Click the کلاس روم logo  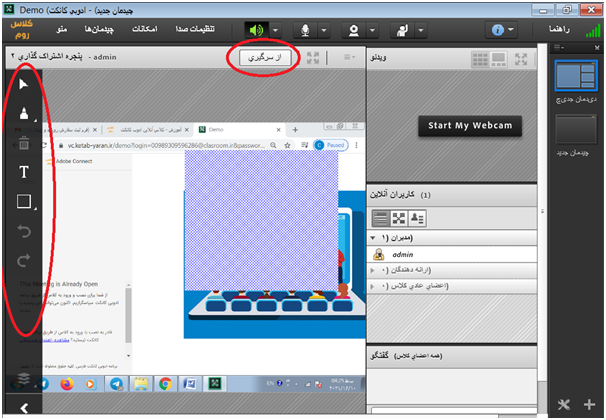22,30
